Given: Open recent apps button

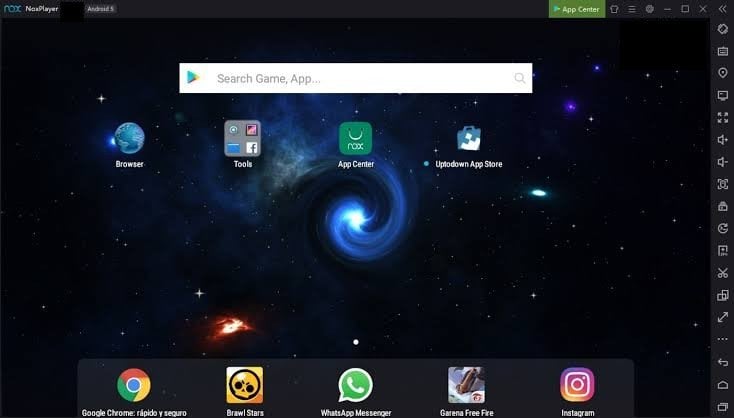Looking at the screenshot, I should (723, 406).
